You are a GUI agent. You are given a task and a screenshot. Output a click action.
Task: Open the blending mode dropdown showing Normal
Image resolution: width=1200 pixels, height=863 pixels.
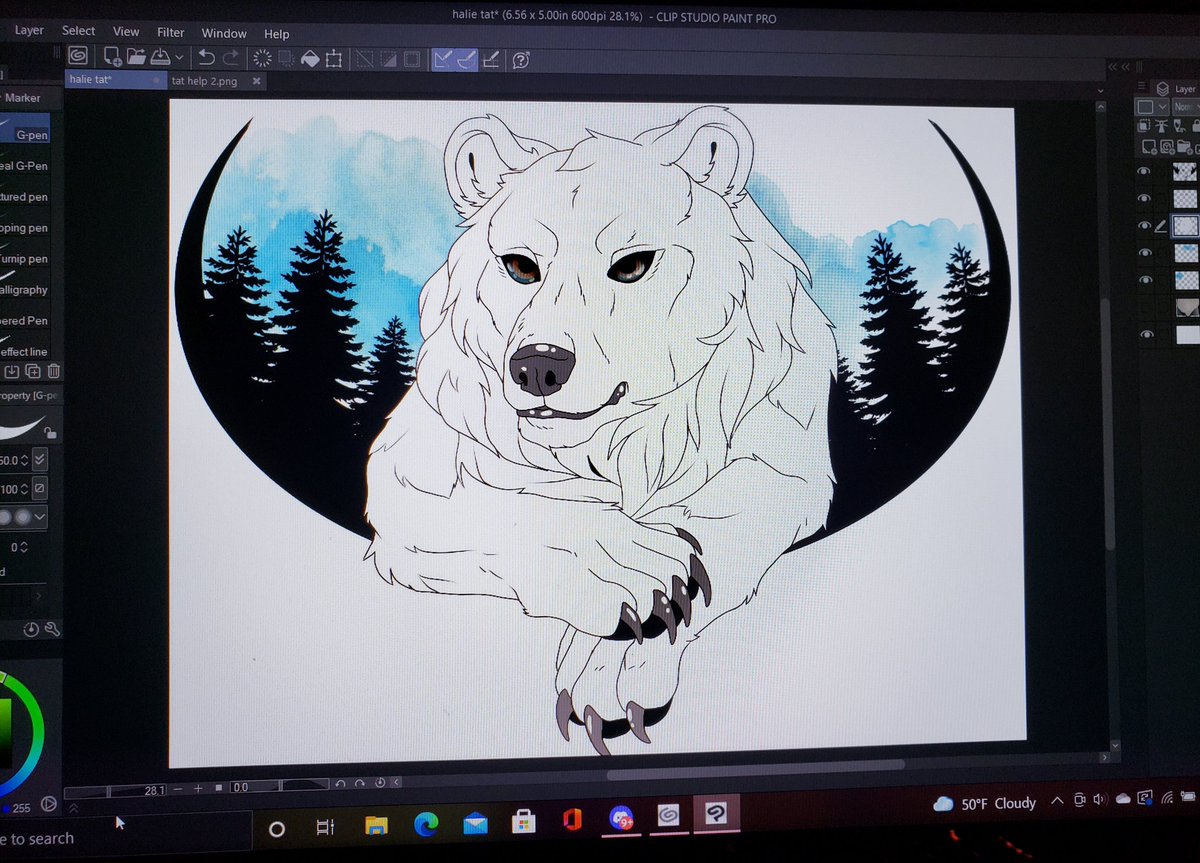[x=1187, y=106]
